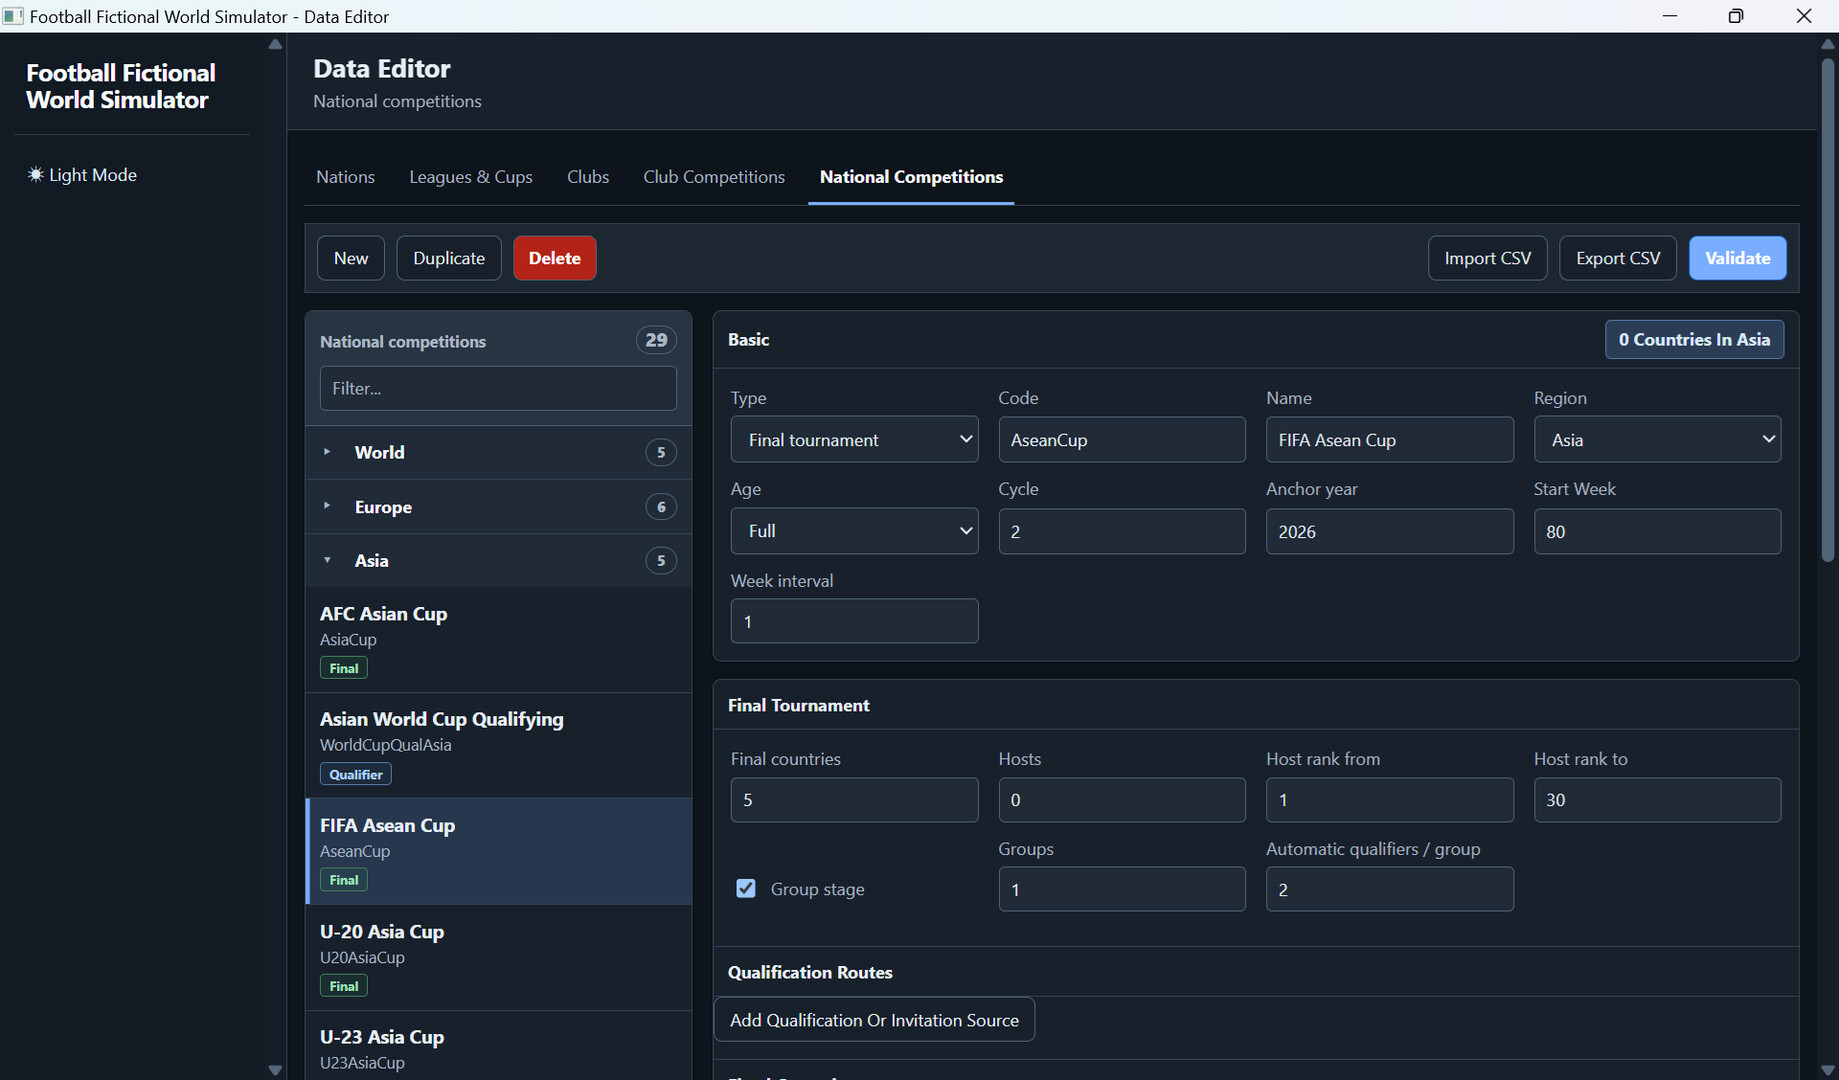Click the New button
This screenshot has height=1080, width=1839.
tap(351, 258)
